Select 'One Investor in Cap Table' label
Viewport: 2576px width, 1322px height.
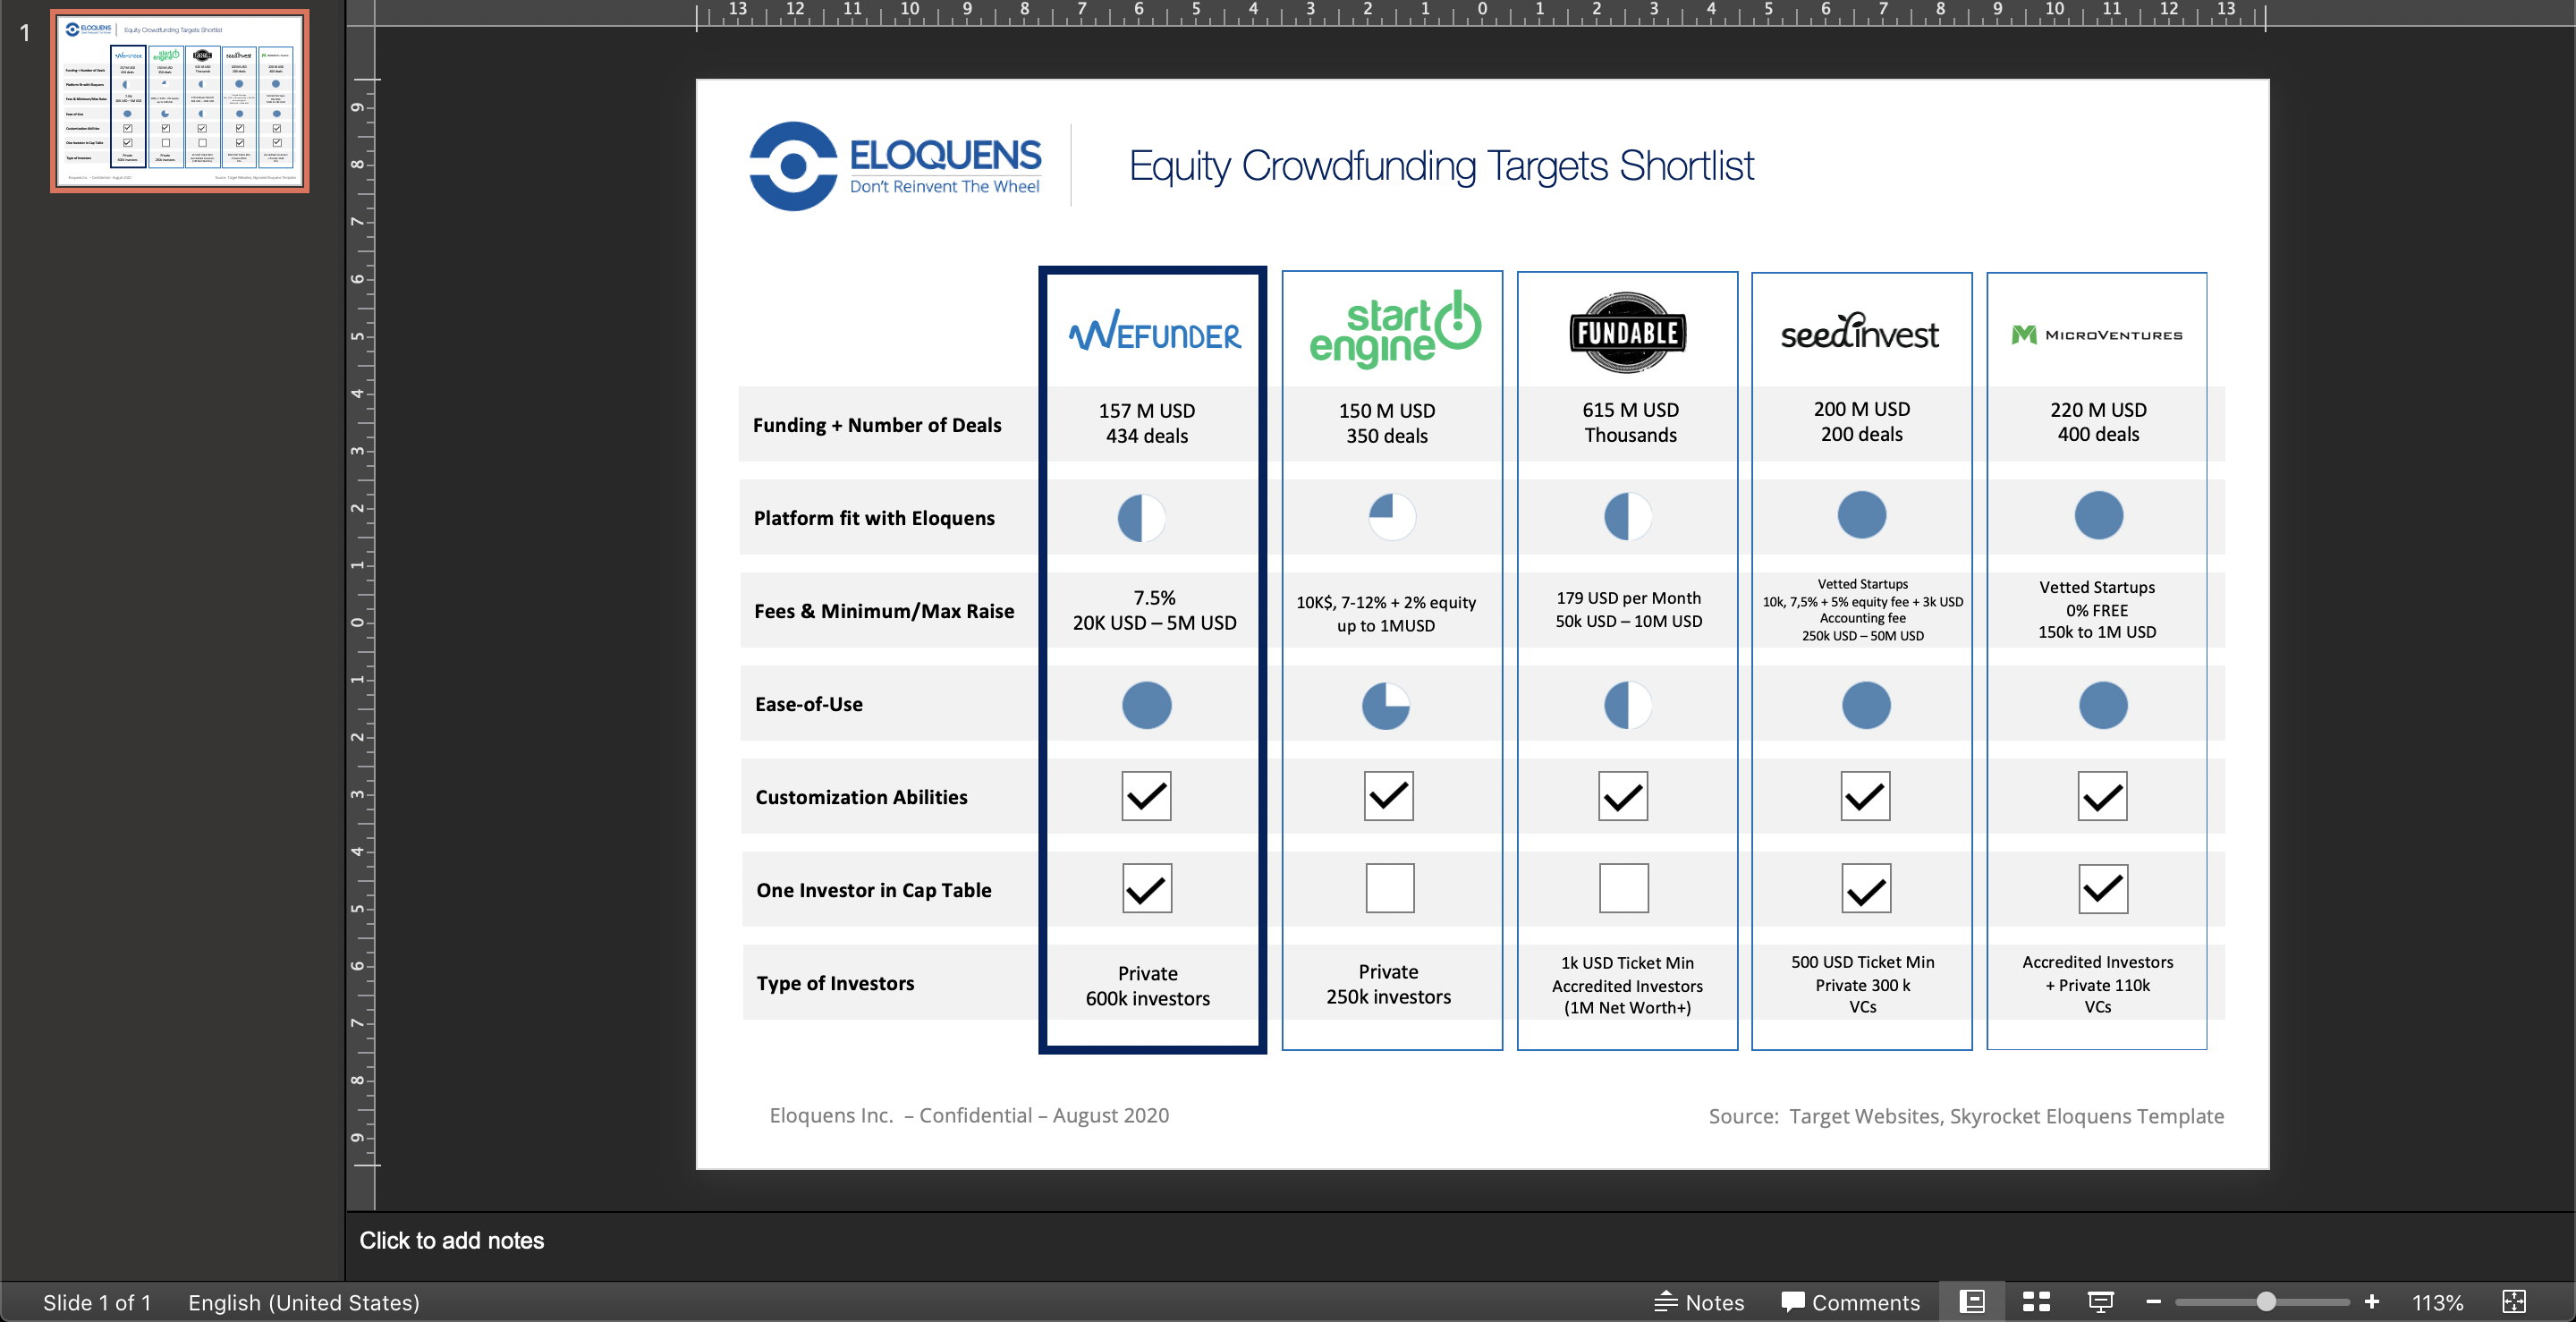(874, 890)
